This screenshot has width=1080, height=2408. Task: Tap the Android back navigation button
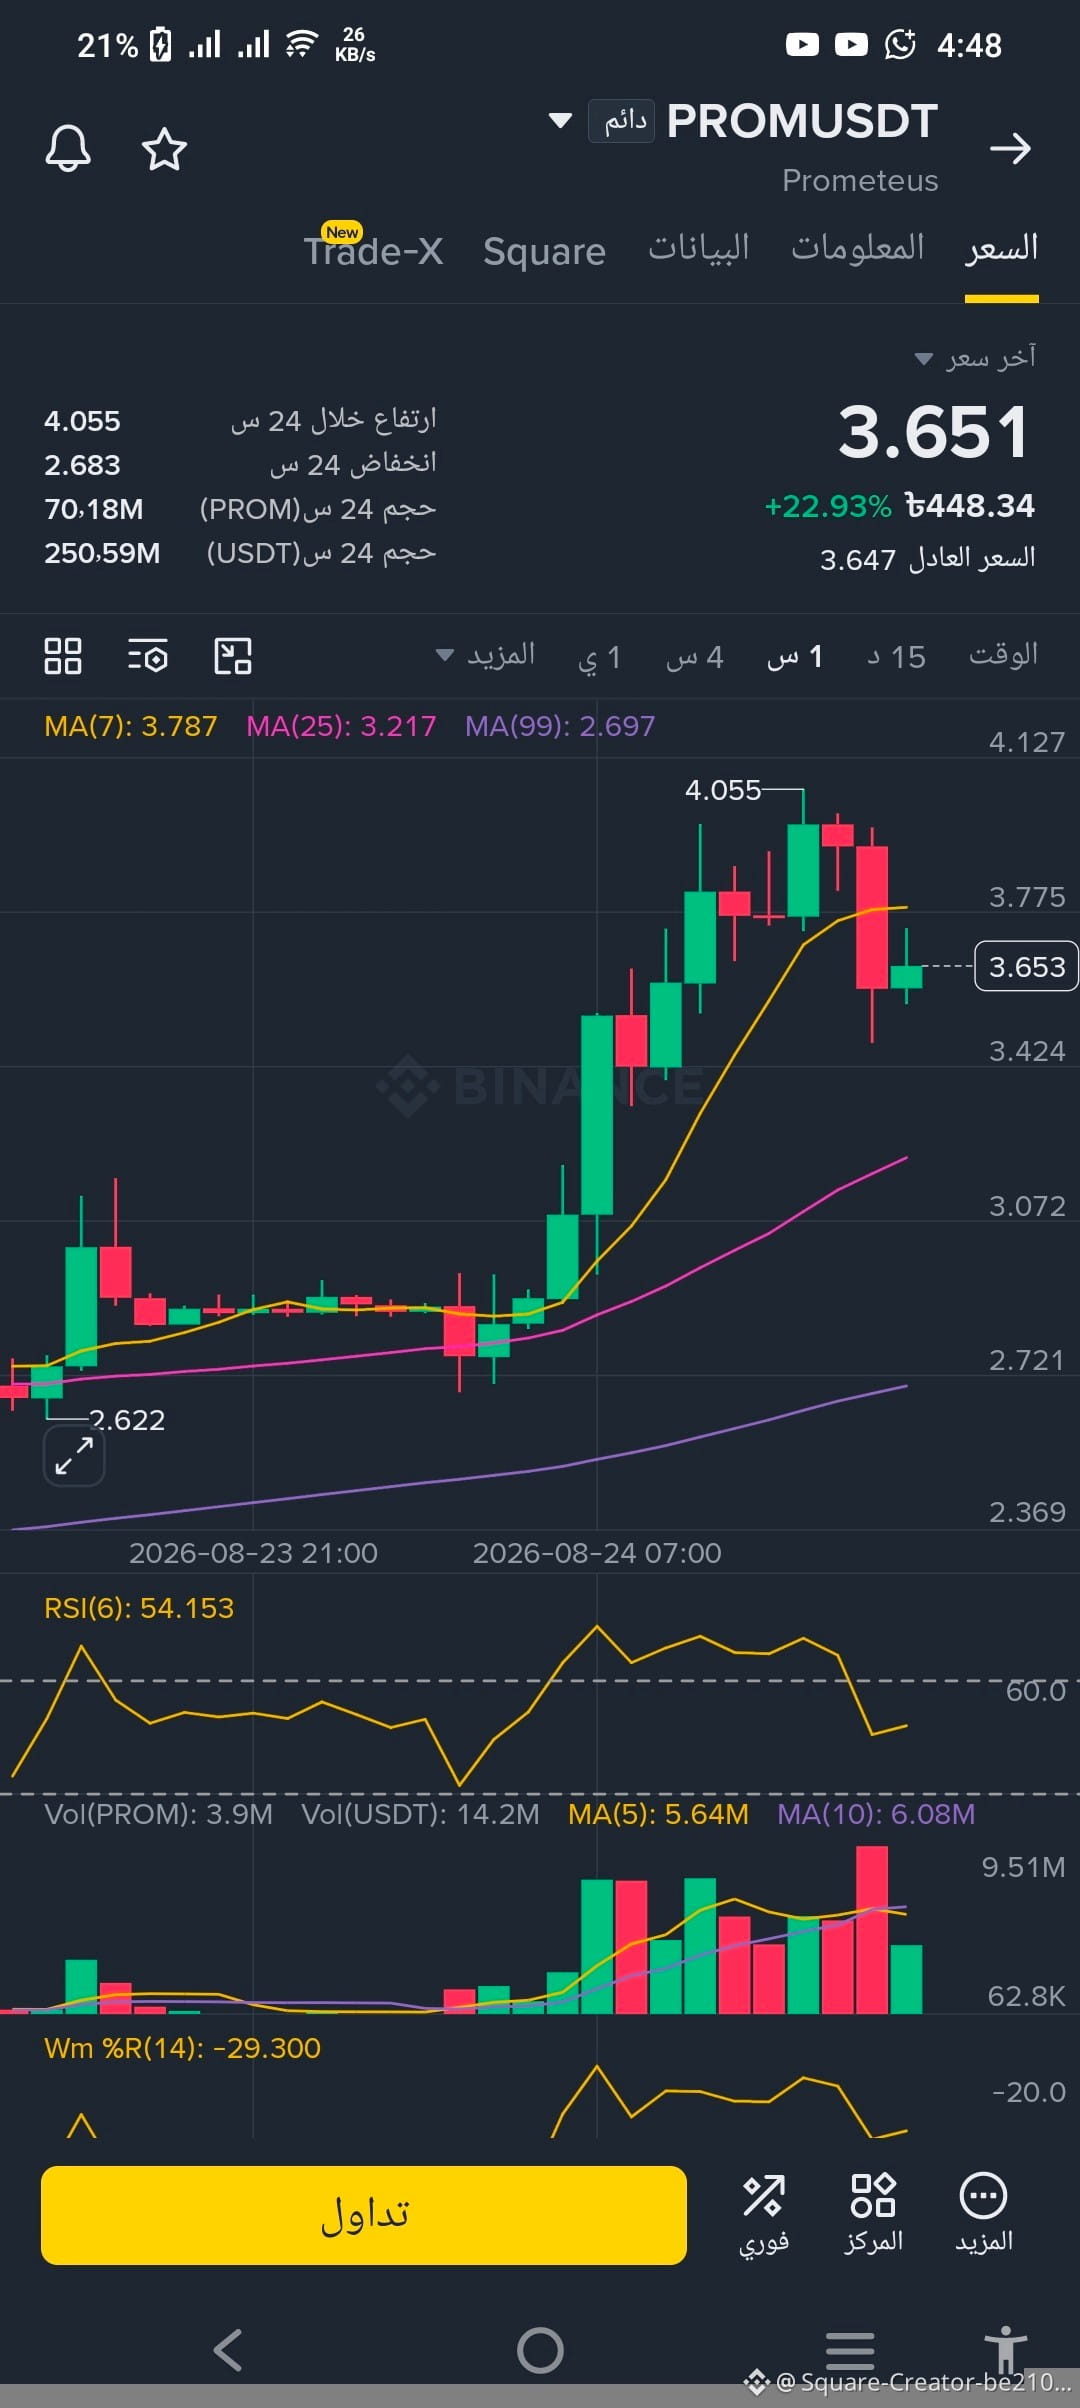228,2350
